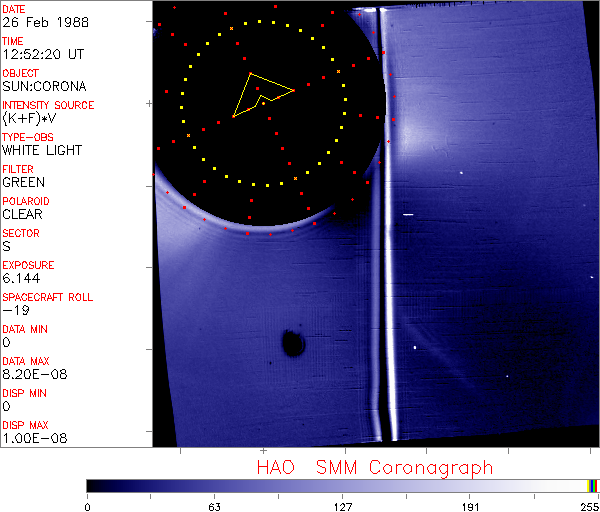Select the CLEAR polaroid value
Screen dimensions: 600x512
tap(22, 214)
